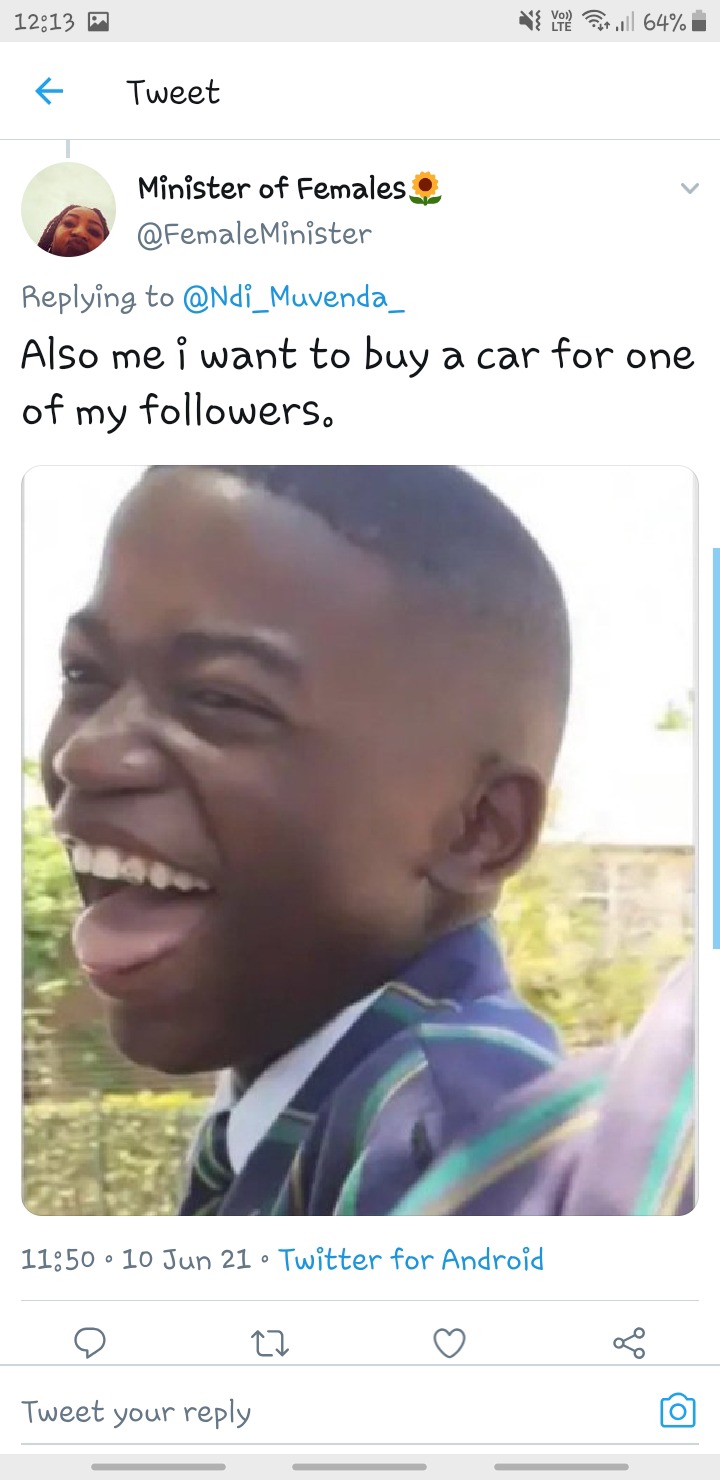The width and height of the screenshot is (720, 1480).
Task: Open the @FemaleMinister handle
Action: pyautogui.click(x=254, y=234)
